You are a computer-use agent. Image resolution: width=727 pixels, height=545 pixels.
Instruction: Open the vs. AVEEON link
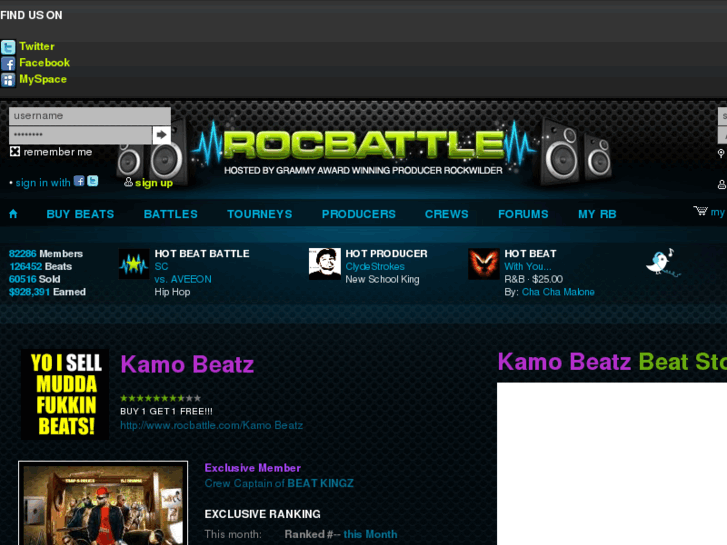183,279
